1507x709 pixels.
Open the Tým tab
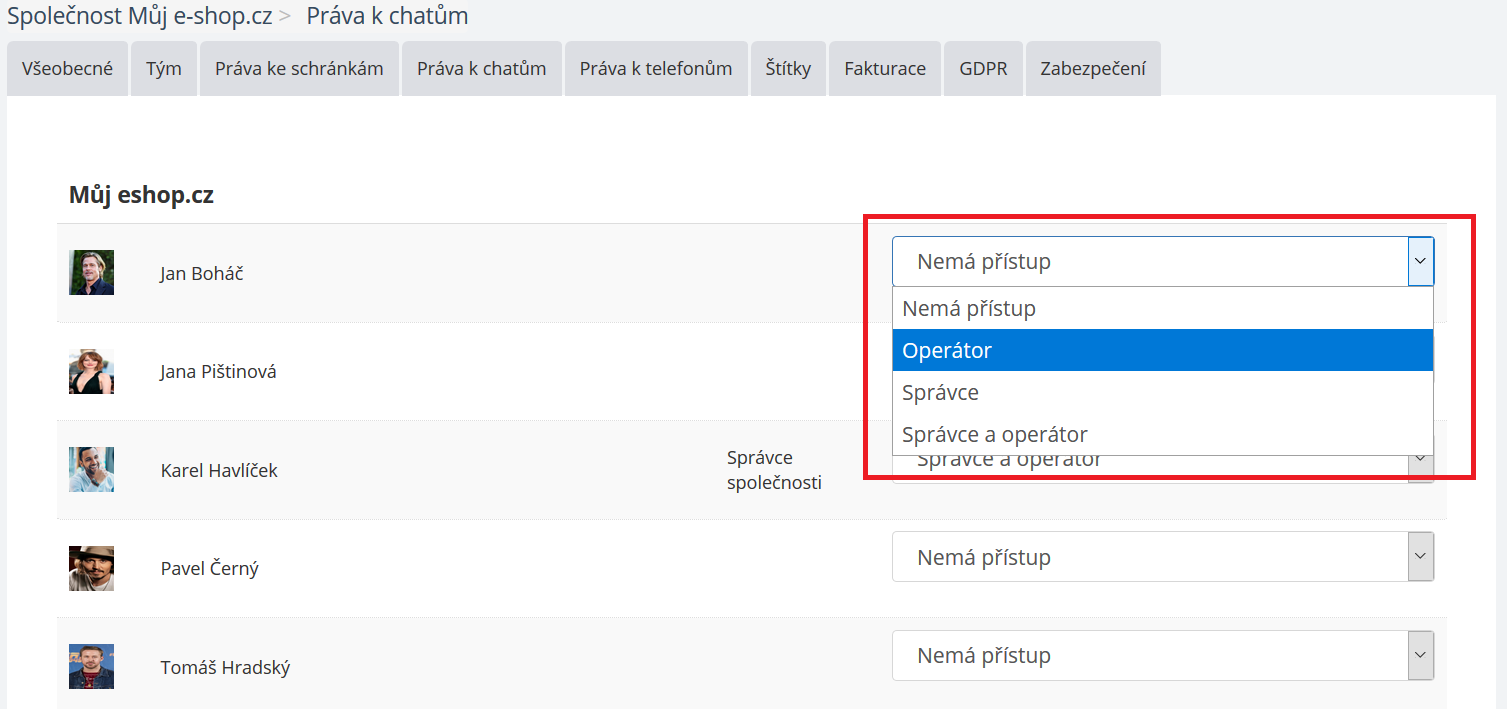click(x=164, y=69)
